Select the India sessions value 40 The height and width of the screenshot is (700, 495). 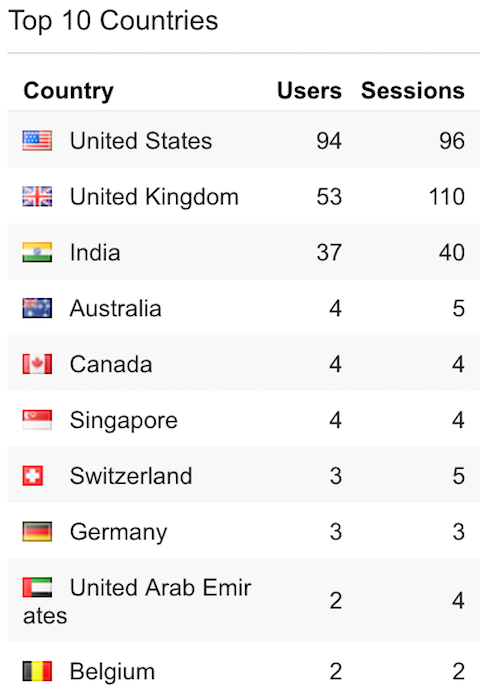coord(452,252)
